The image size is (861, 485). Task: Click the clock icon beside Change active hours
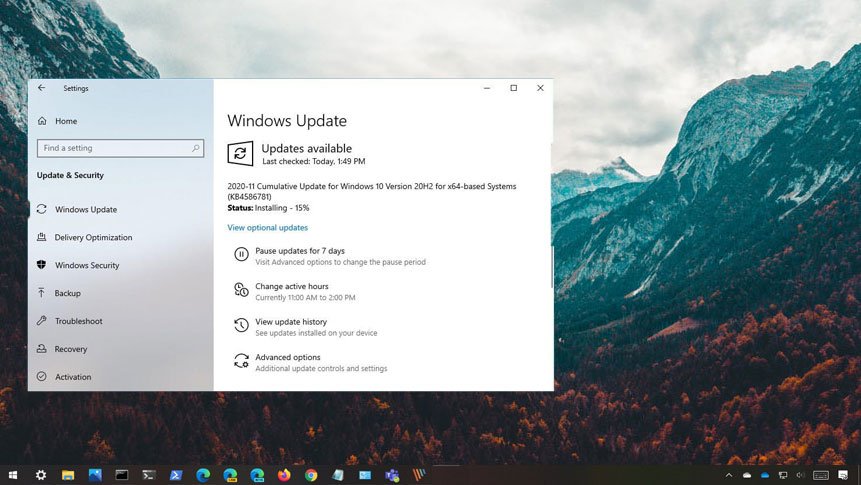click(241, 290)
